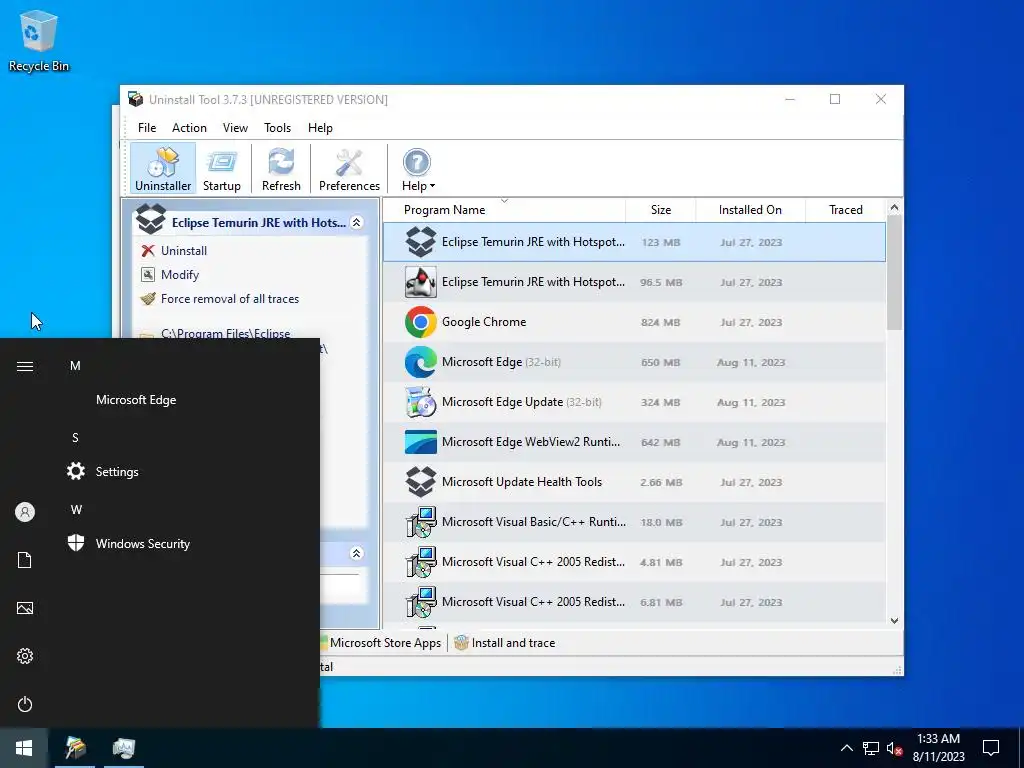Open the File menu
This screenshot has height=768, width=1024.
[x=147, y=128]
